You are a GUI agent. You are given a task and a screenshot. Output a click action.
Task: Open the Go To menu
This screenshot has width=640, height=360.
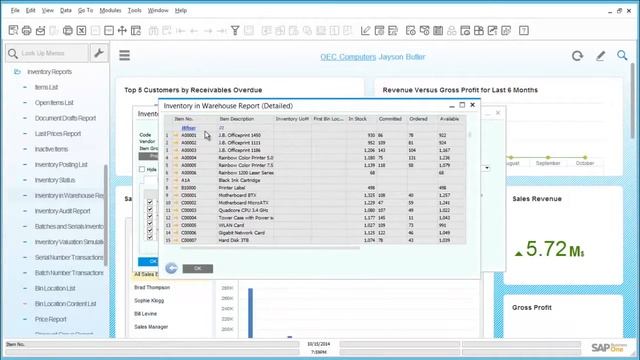pos(85,10)
